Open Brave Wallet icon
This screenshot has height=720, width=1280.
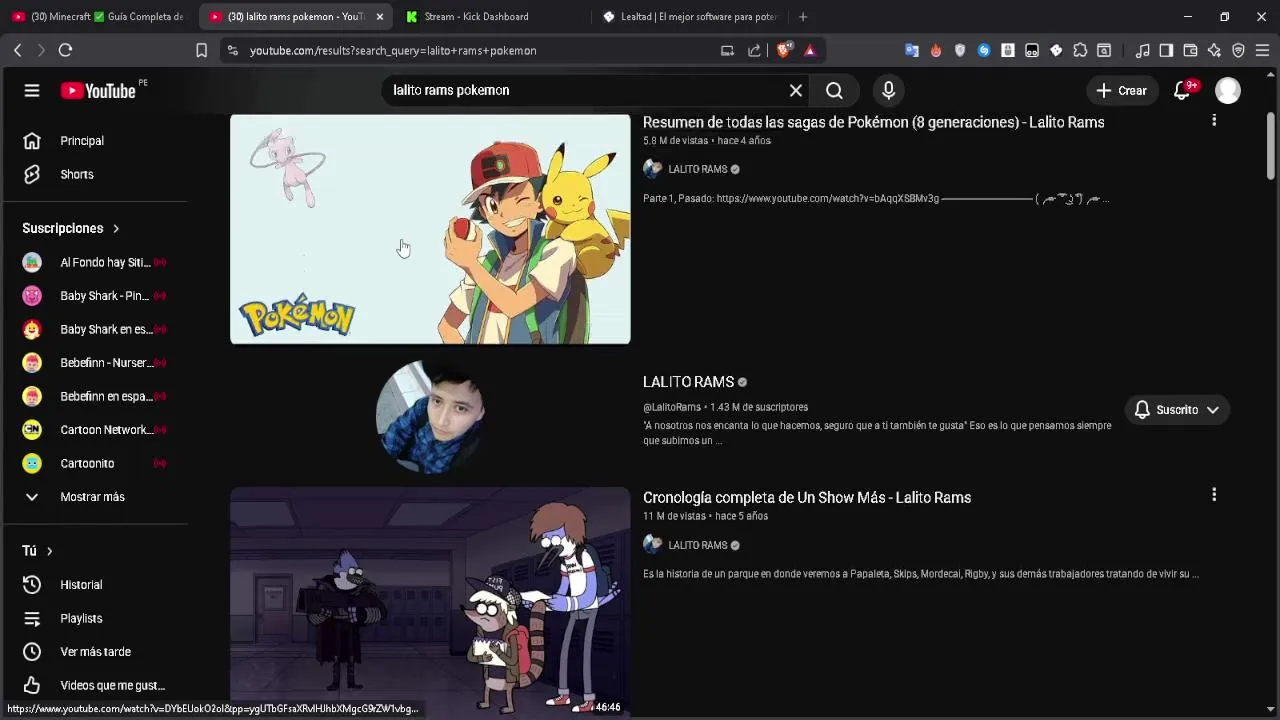[x=1190, y=50]
